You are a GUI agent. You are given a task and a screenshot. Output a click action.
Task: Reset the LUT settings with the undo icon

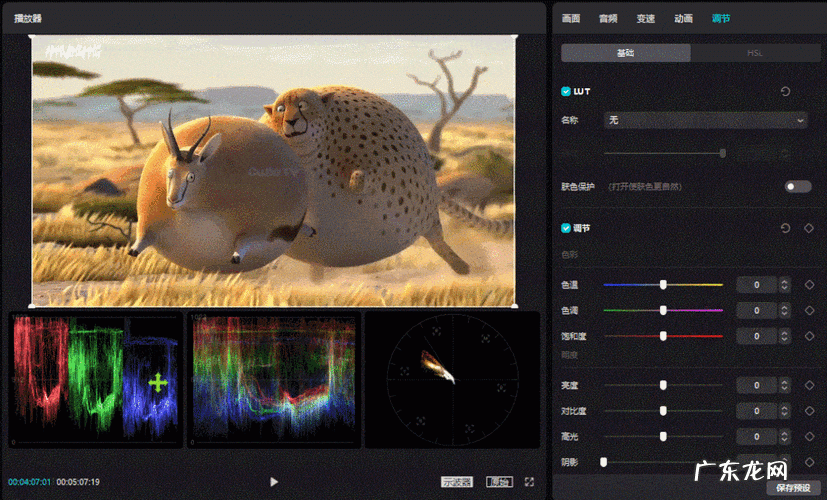click(x=785, y=92)
